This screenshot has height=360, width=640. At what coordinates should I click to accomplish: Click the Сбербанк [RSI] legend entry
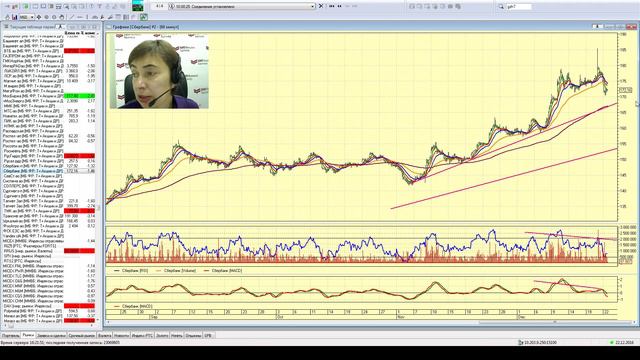click(x=131, y=271)
